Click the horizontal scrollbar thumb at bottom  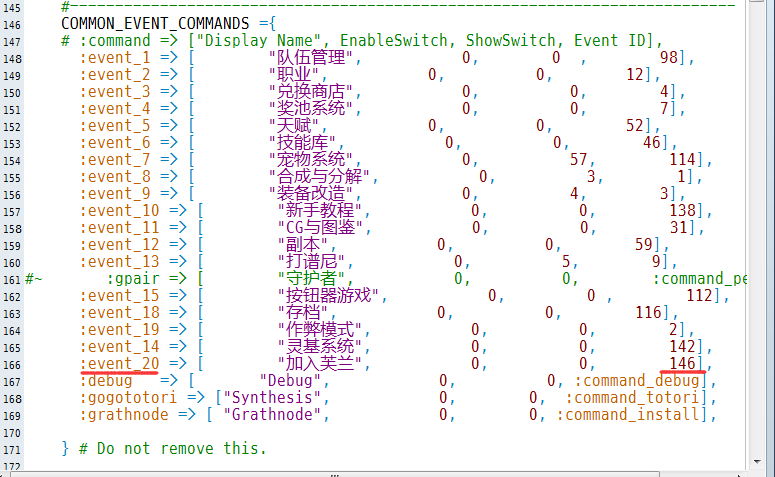coord(335,475)
